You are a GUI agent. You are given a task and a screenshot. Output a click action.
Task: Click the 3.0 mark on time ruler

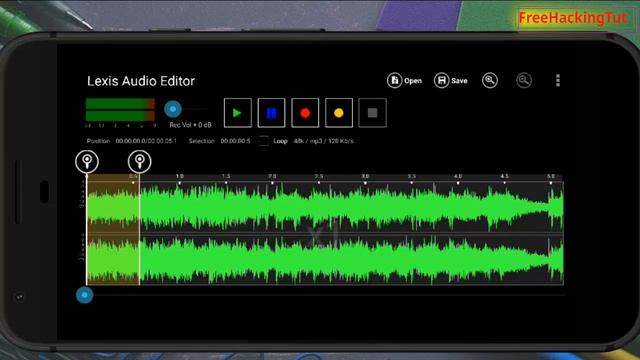365,176
